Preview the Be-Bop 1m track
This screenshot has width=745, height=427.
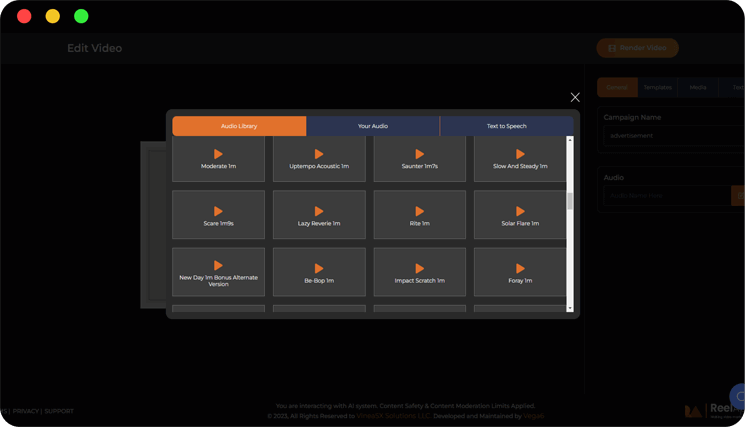coord(319,269)
